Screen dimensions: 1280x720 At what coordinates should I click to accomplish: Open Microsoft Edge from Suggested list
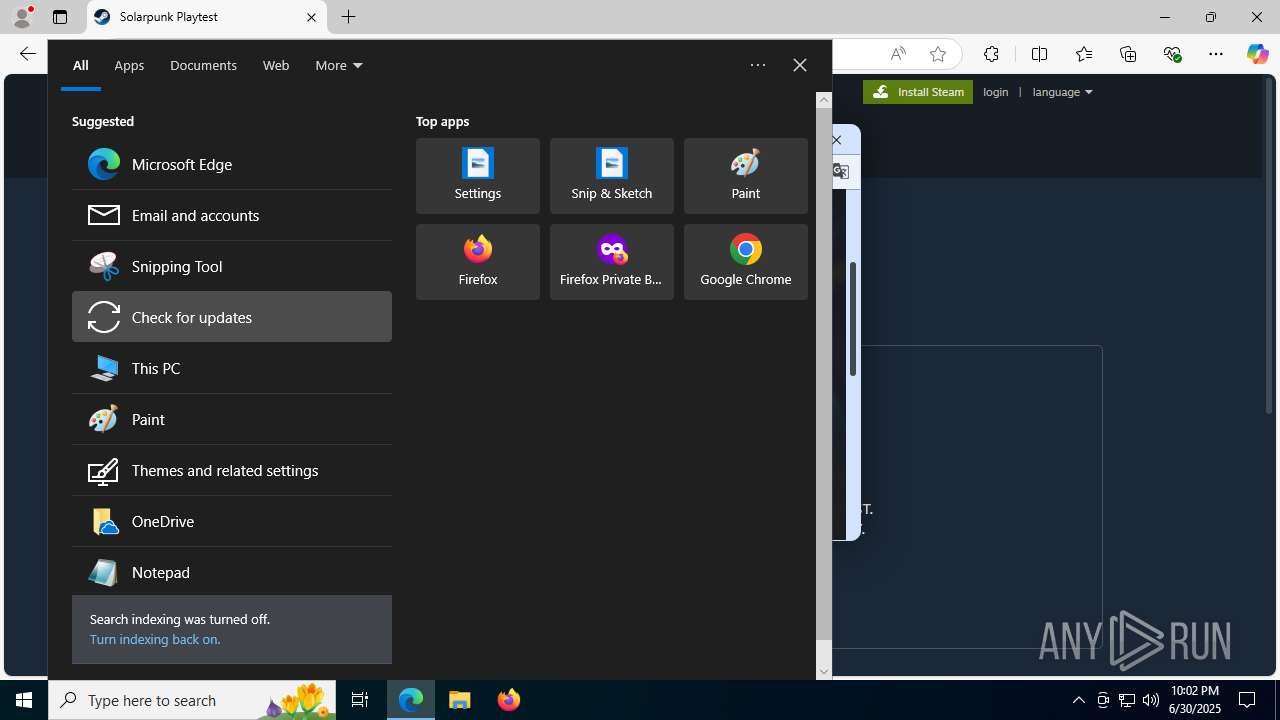coord(231,164)
